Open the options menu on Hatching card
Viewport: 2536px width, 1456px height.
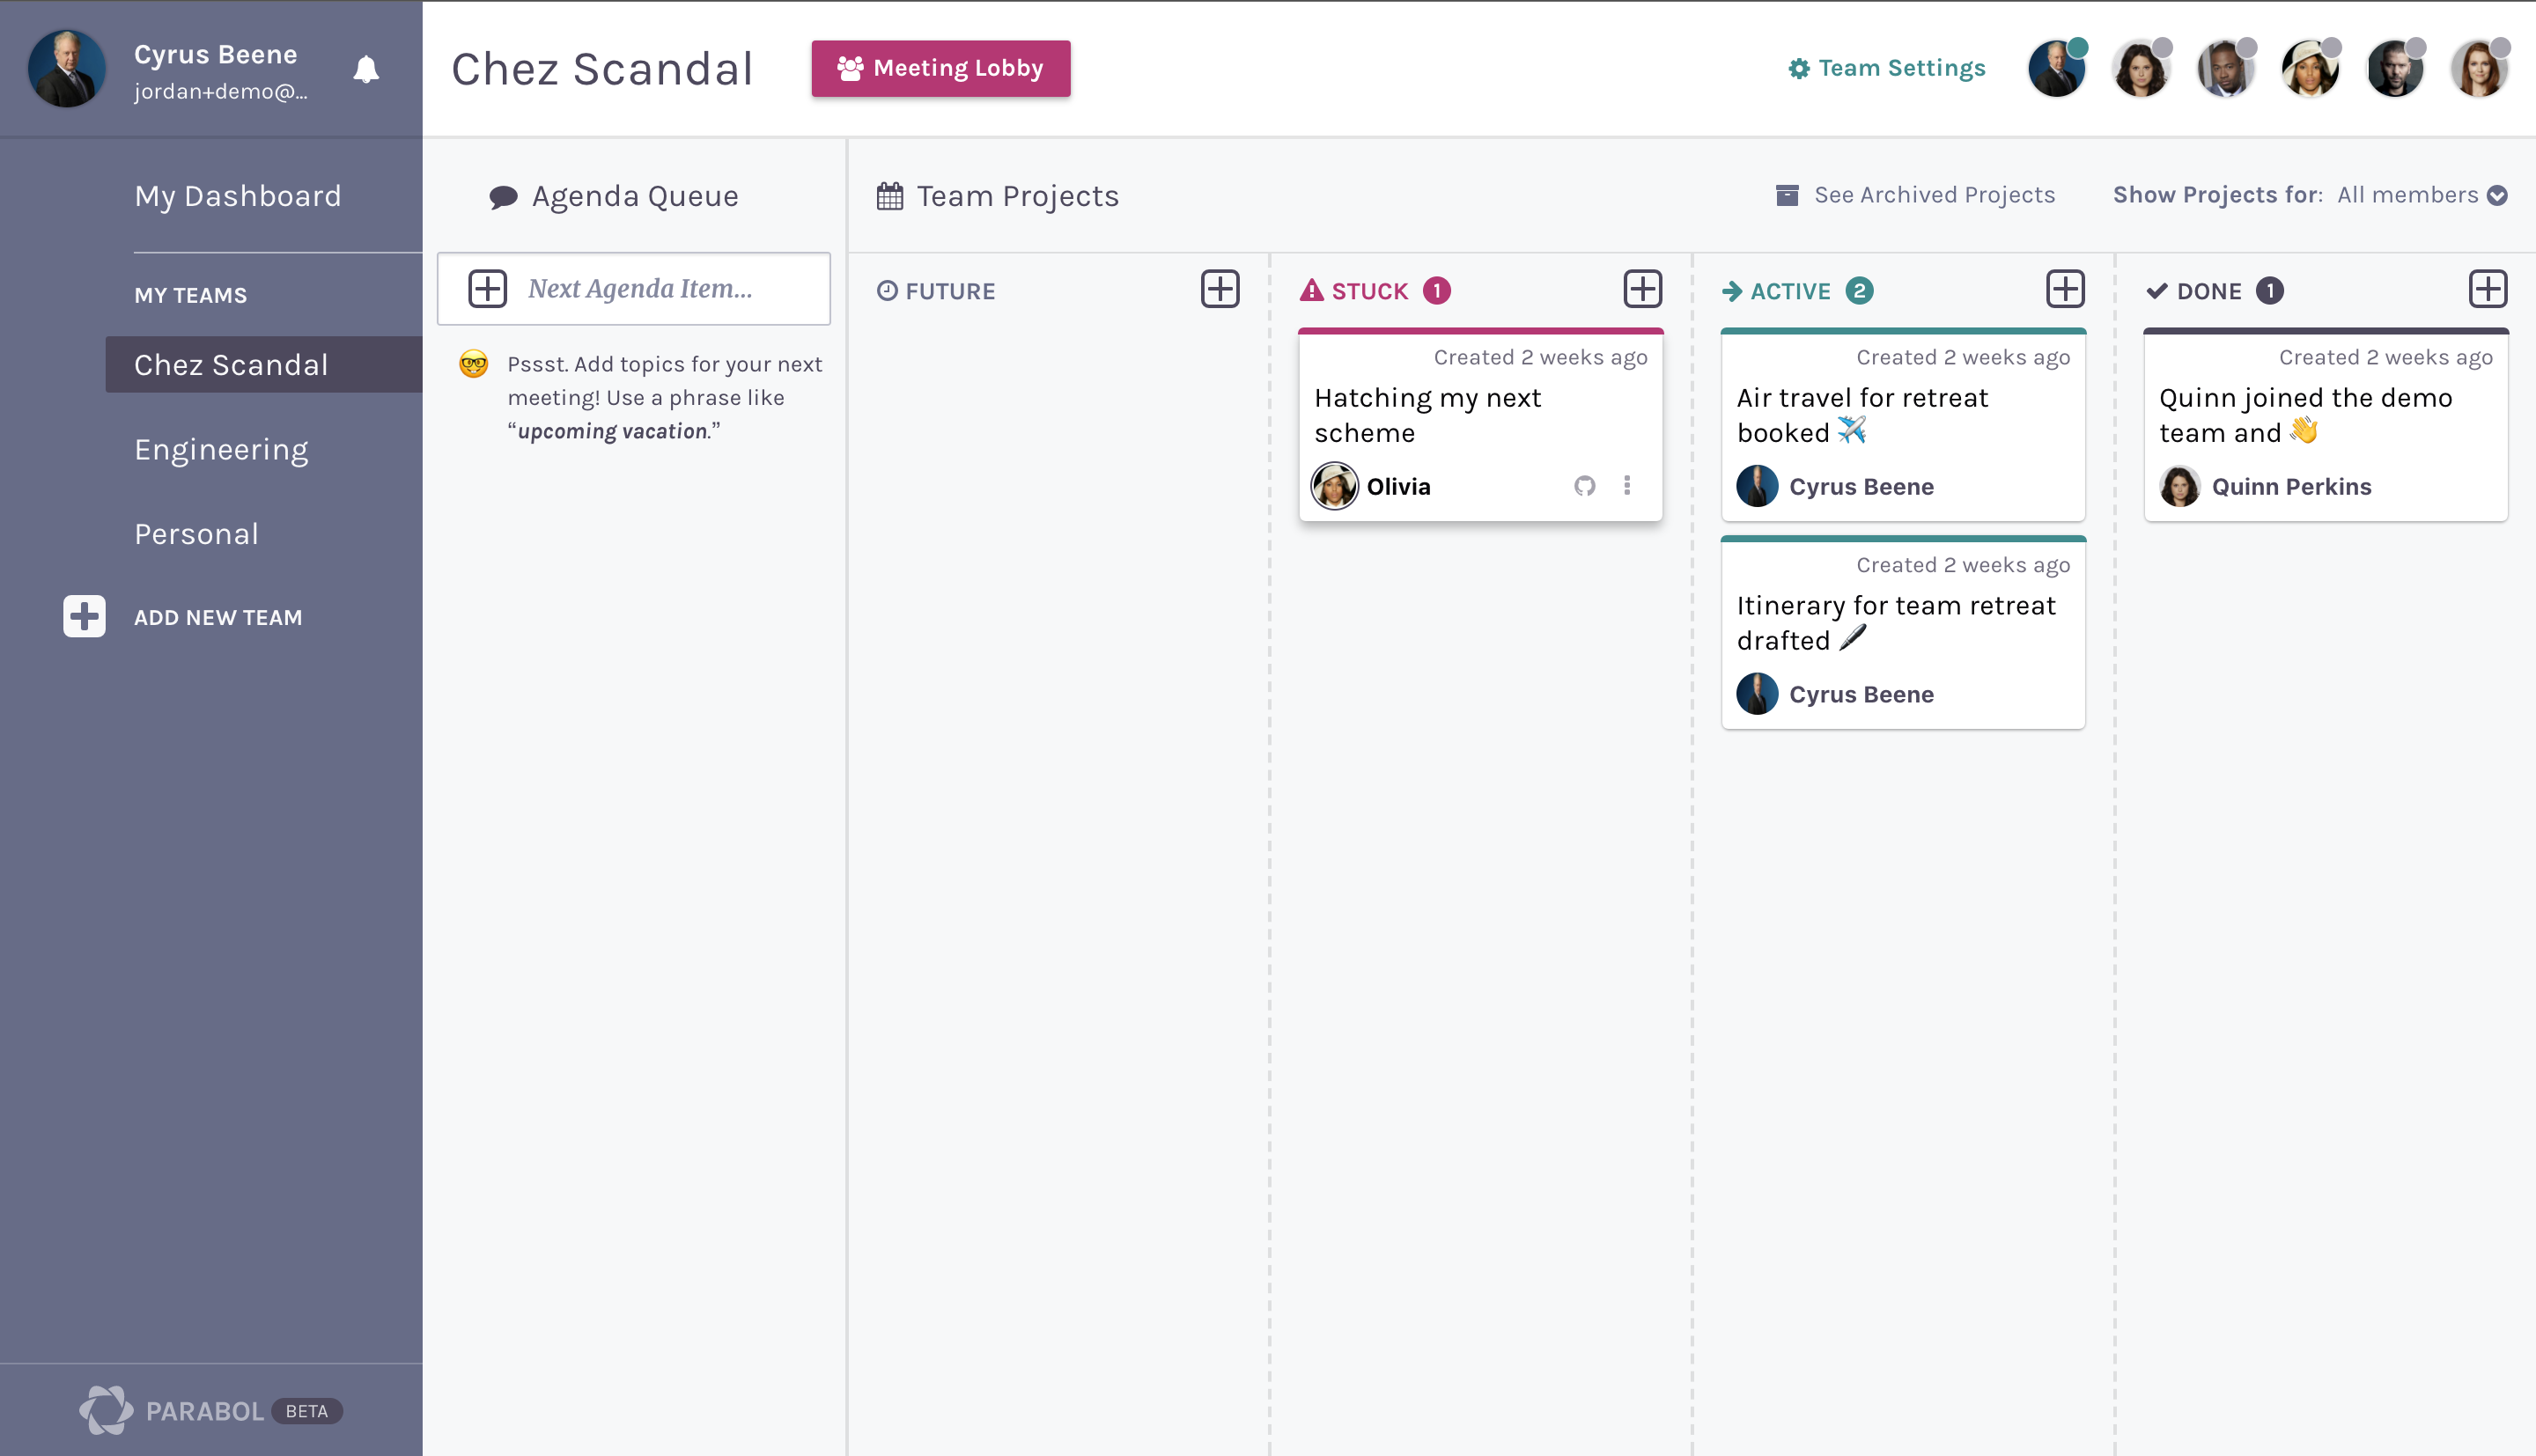coord(1627,486)
